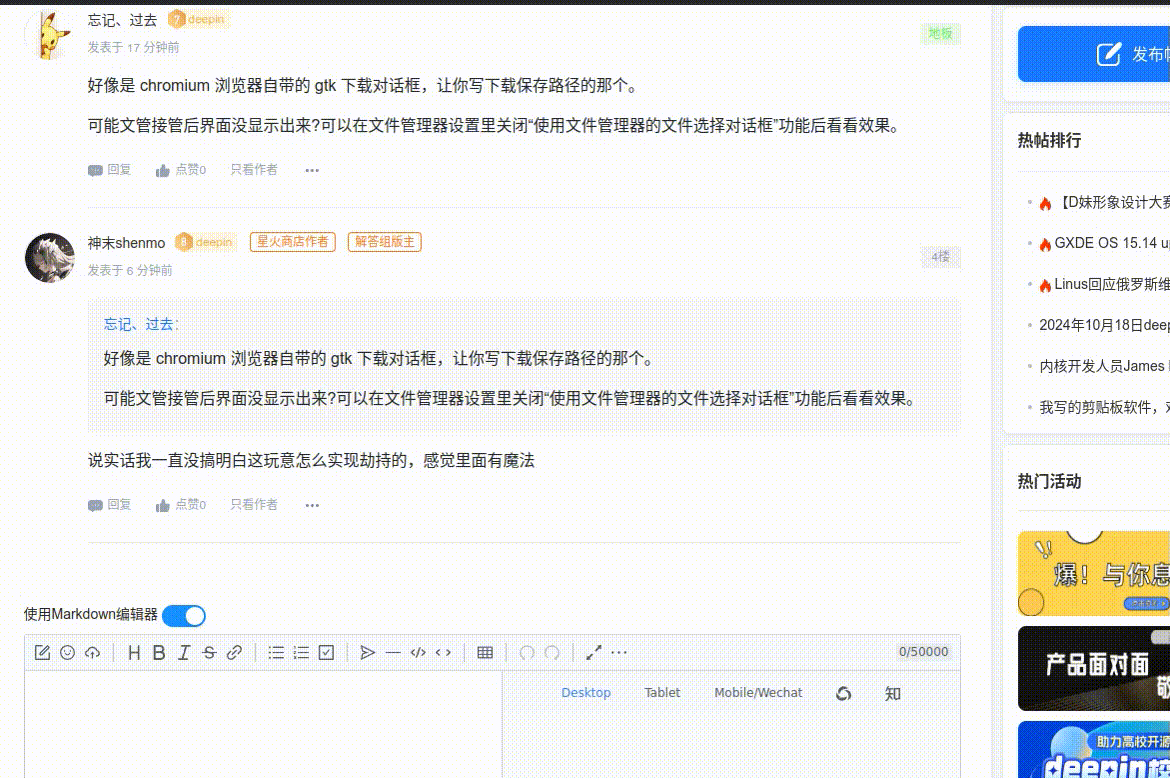Open username 神末shenmo
Viewport: 1170px width, 778px height.
[x=126, y=243]
